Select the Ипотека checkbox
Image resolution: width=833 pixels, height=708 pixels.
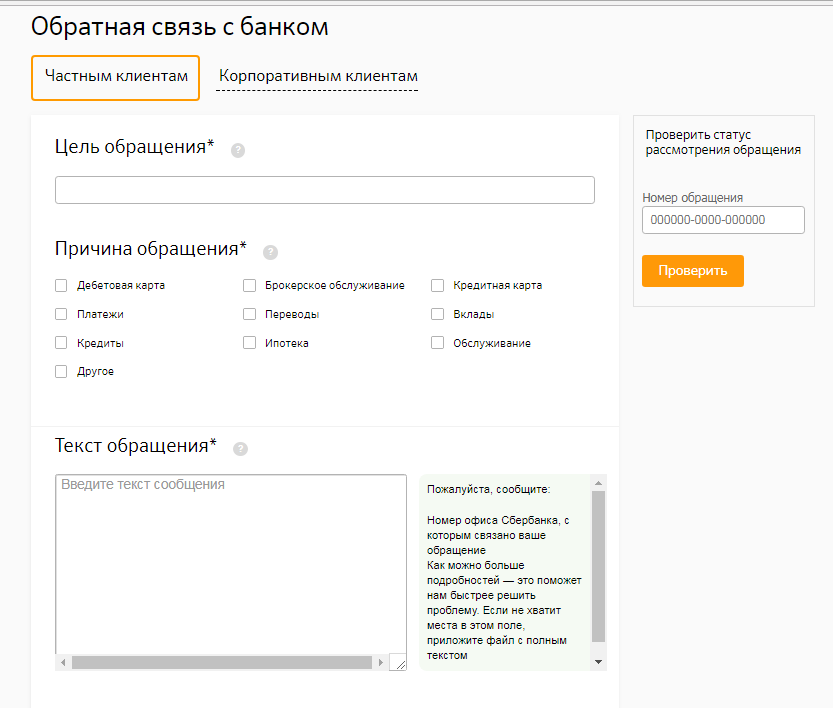pos(250,343)
